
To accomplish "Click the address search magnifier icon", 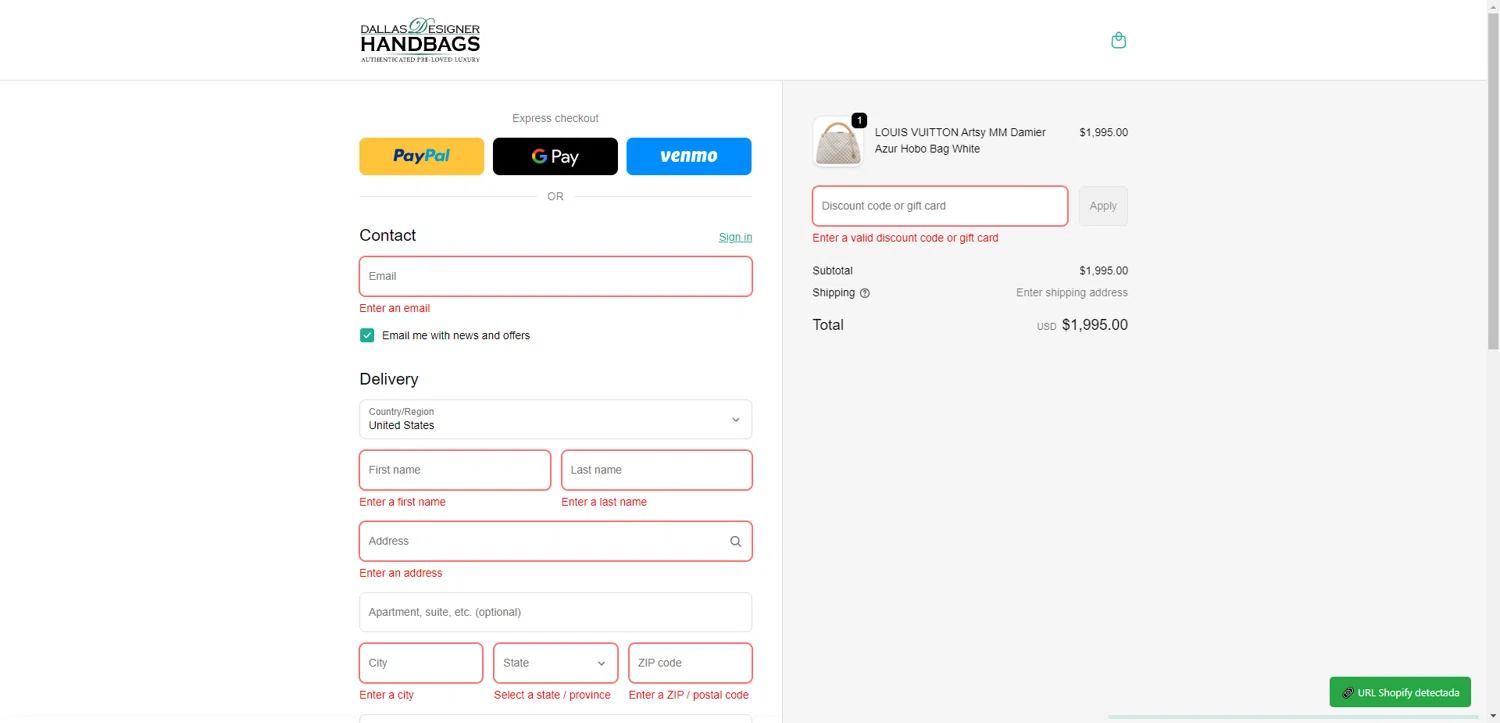I will tap(735, 541).
